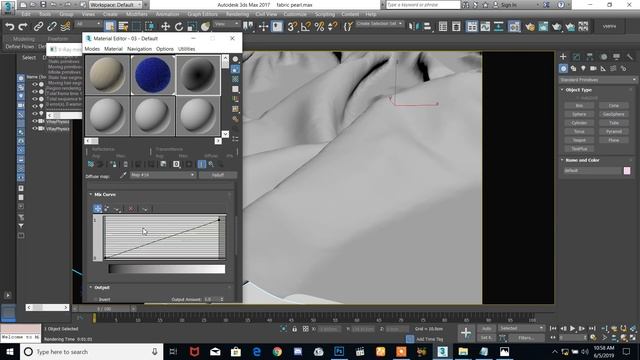Open Utilities menu in Material Editor
Viewport: 640px width, 360px height.
coord(187,49)
